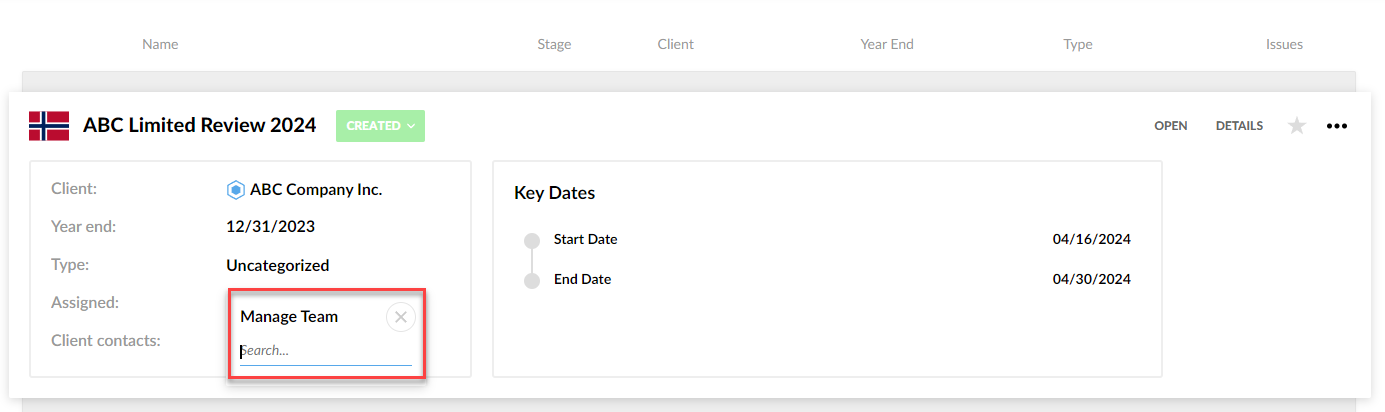
Task: Sort by the Type column header
Action: coord(1078,44)
